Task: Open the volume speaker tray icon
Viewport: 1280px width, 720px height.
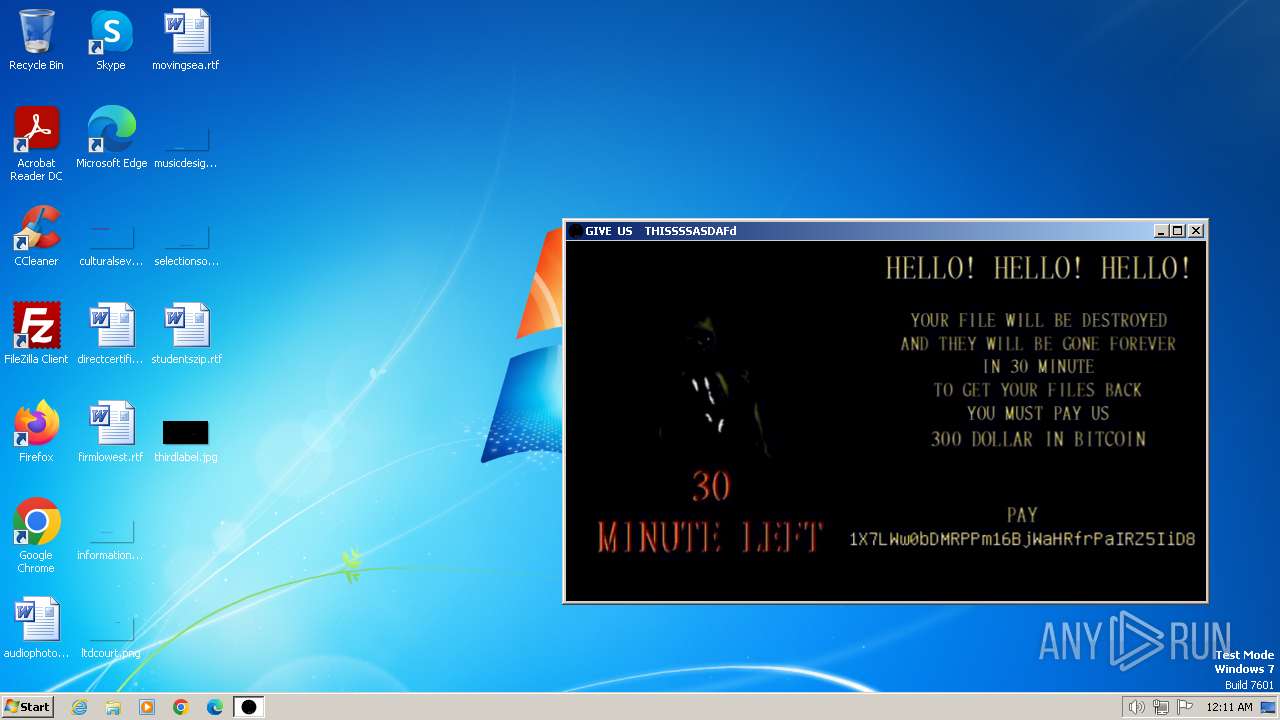Action: pos(1136,707)
